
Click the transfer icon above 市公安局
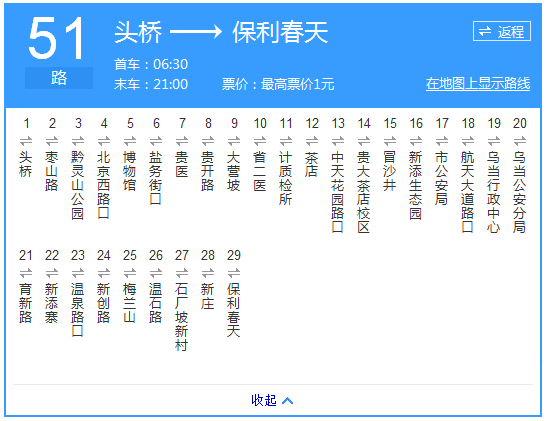coord(442,141)
